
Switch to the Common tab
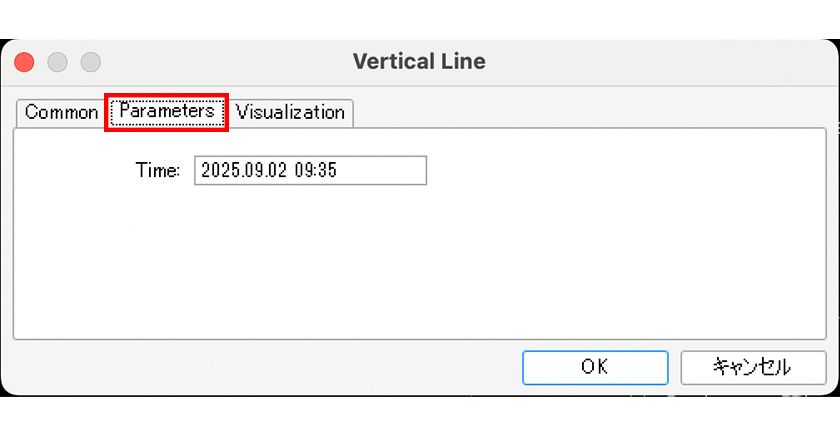[60, 112]
